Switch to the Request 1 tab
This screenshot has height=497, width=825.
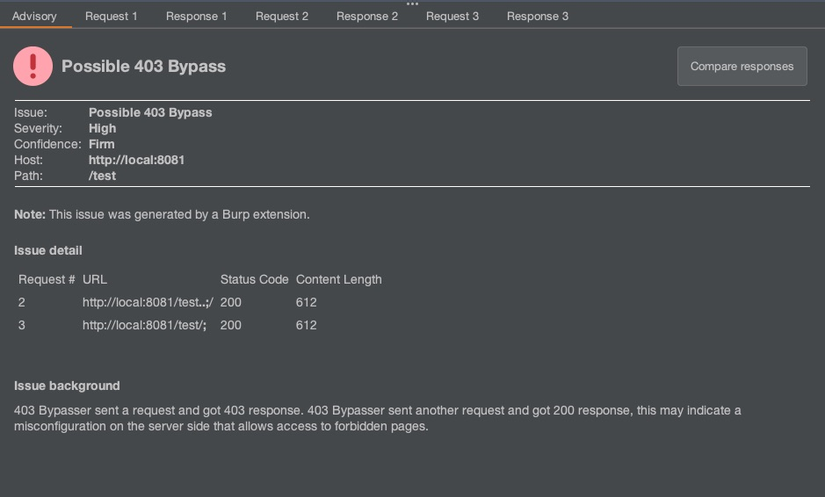[111, 16]
